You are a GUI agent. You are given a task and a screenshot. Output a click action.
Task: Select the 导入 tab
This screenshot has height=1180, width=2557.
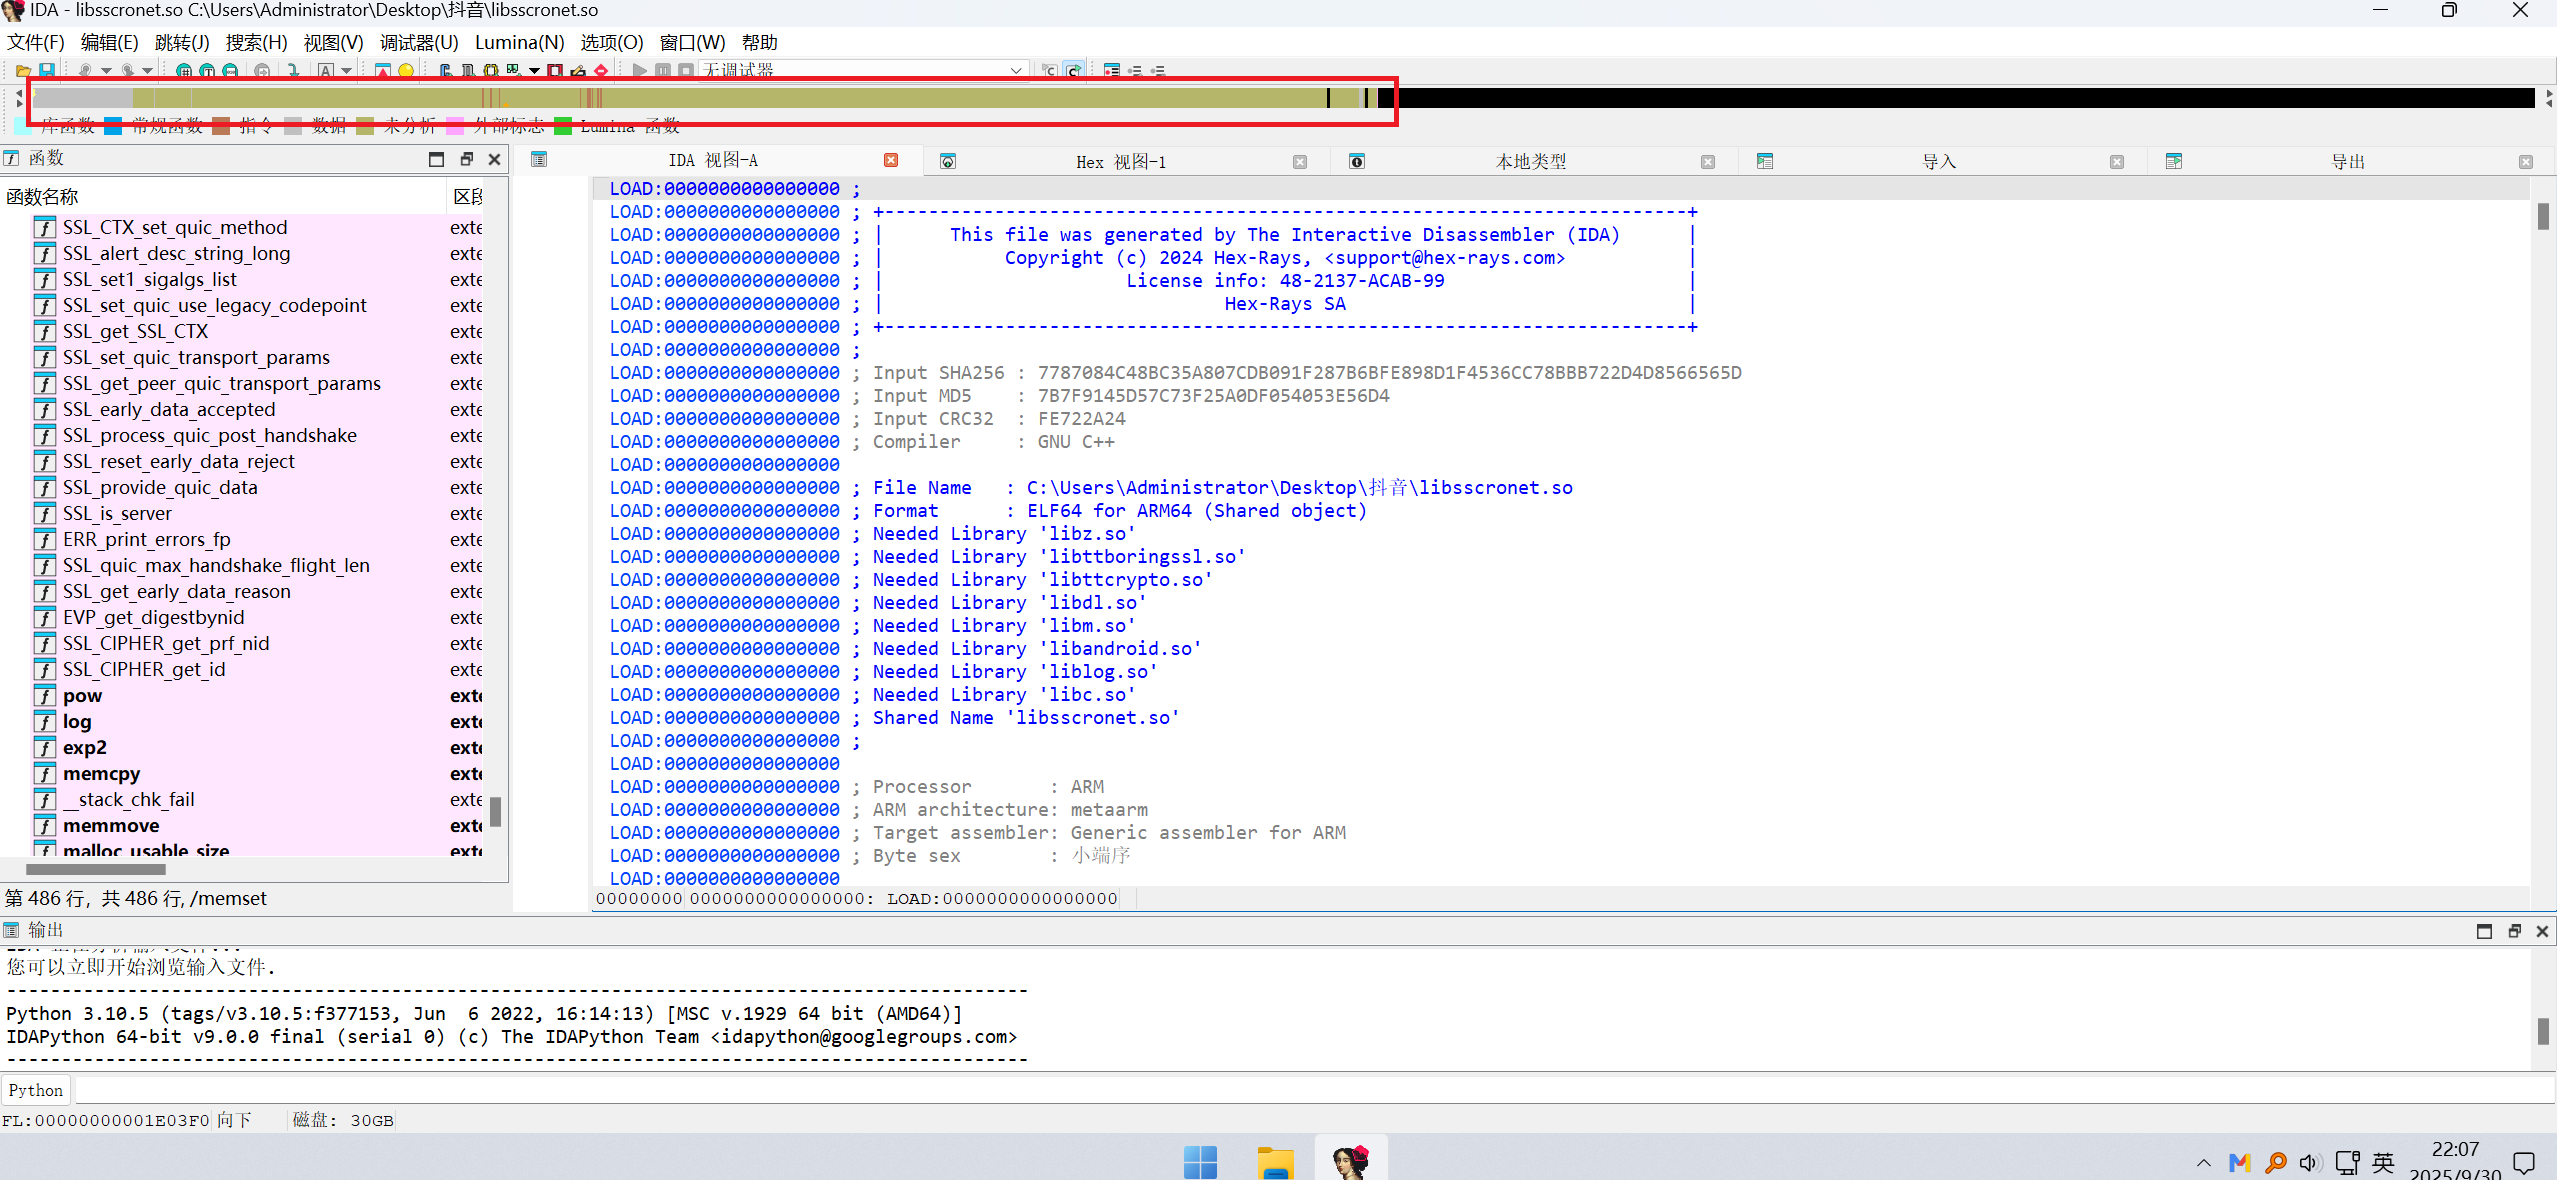1938,162
